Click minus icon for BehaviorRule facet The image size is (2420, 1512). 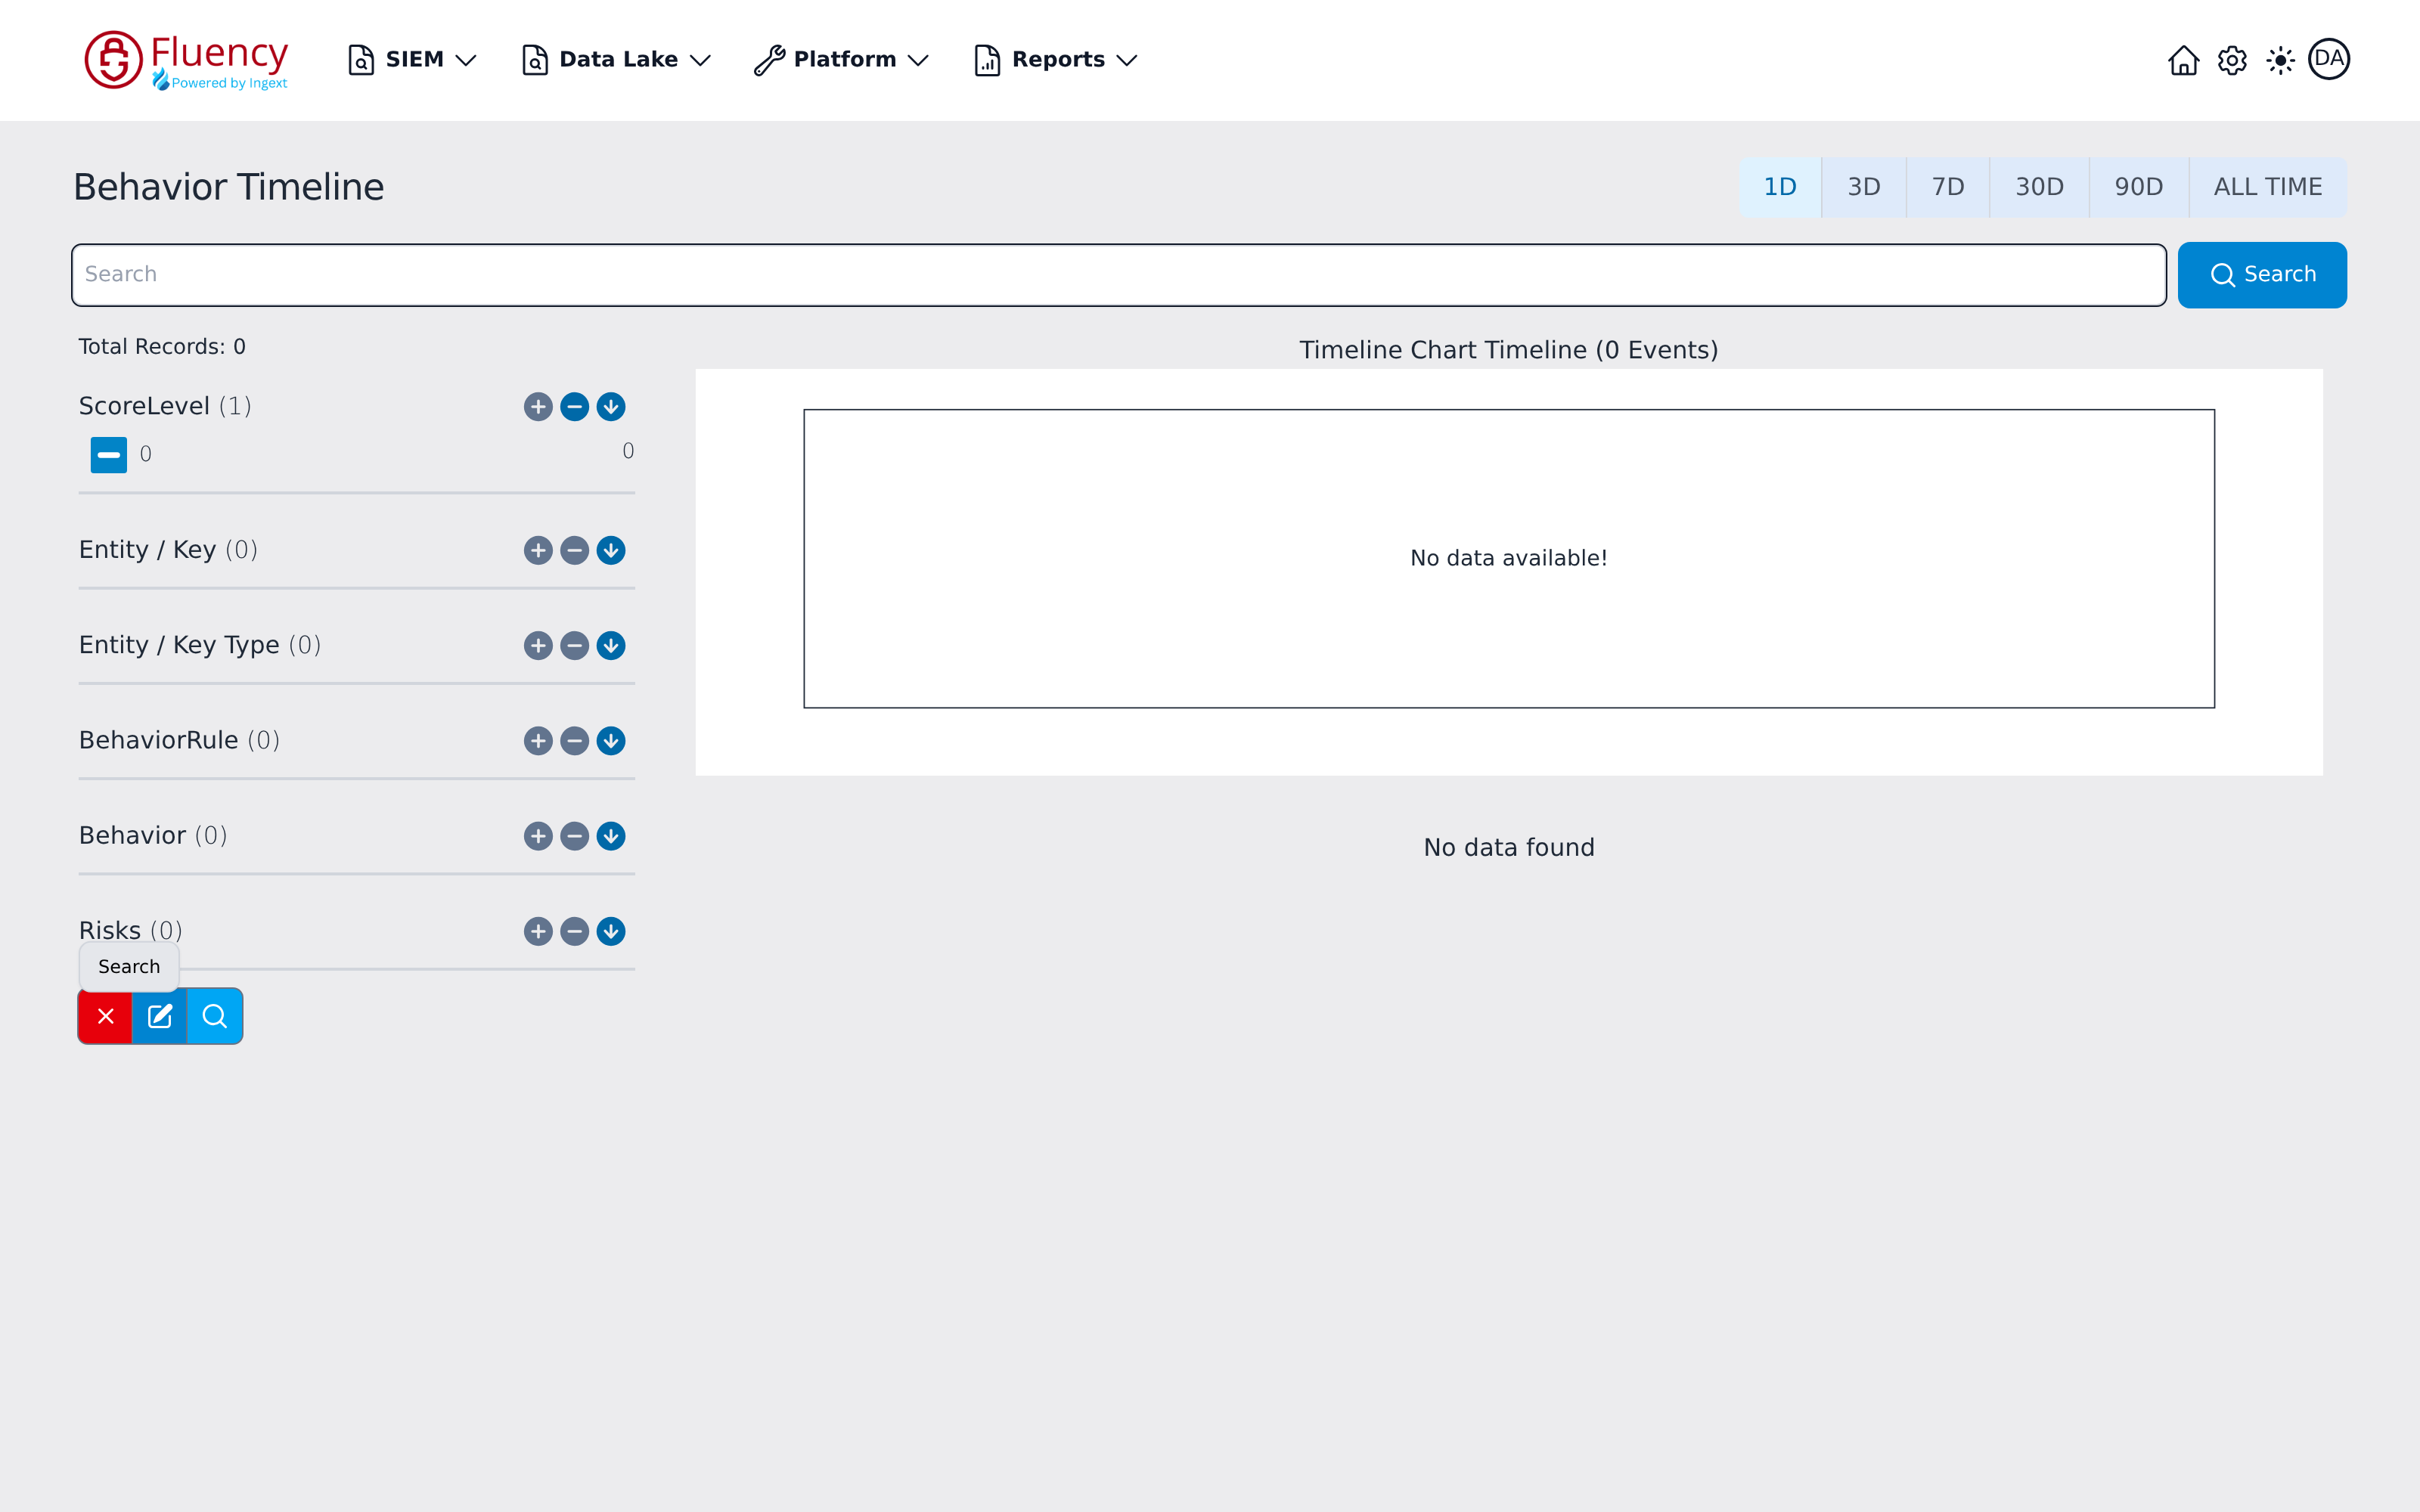(574, 741)
